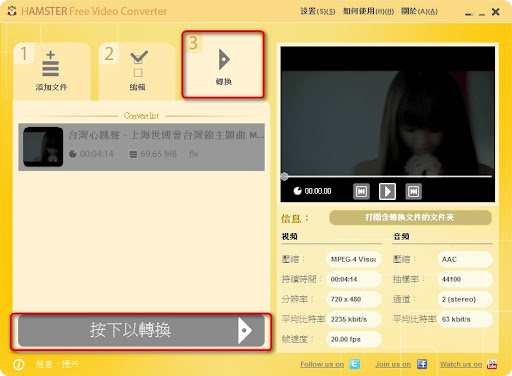Click the 69.65 MB size text
Screen dimensions: 512x376
coord(158,154)
